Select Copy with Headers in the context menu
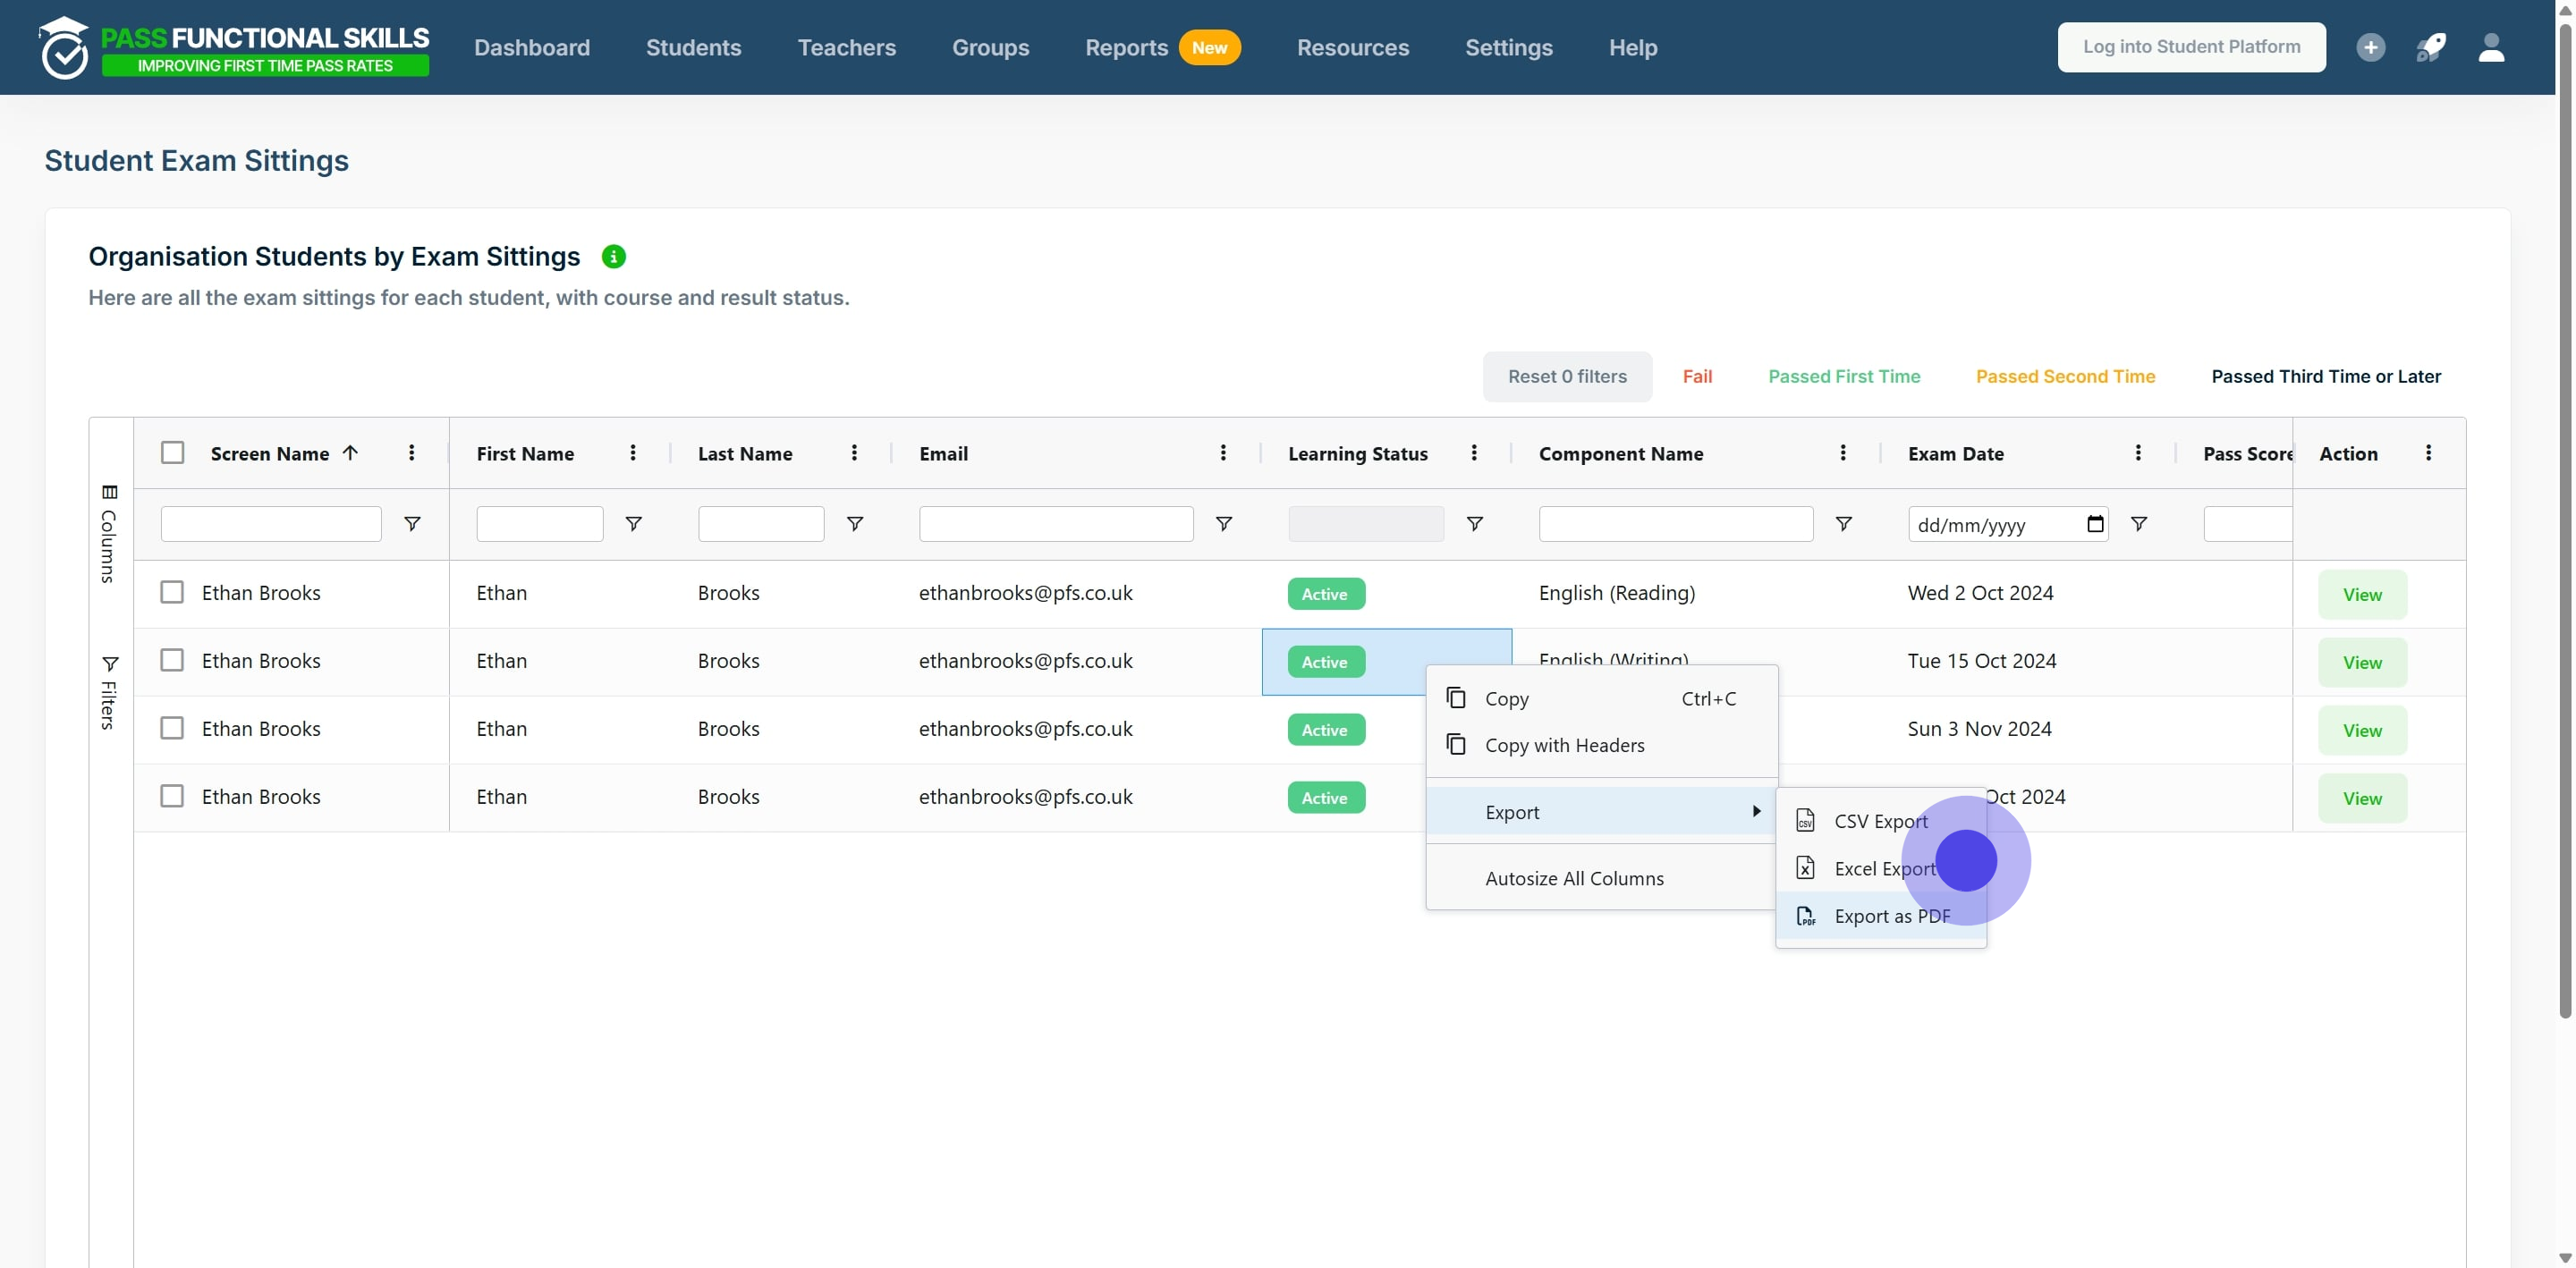The width and height of the screenshot is (2576, 1268). coord(1564,745)
